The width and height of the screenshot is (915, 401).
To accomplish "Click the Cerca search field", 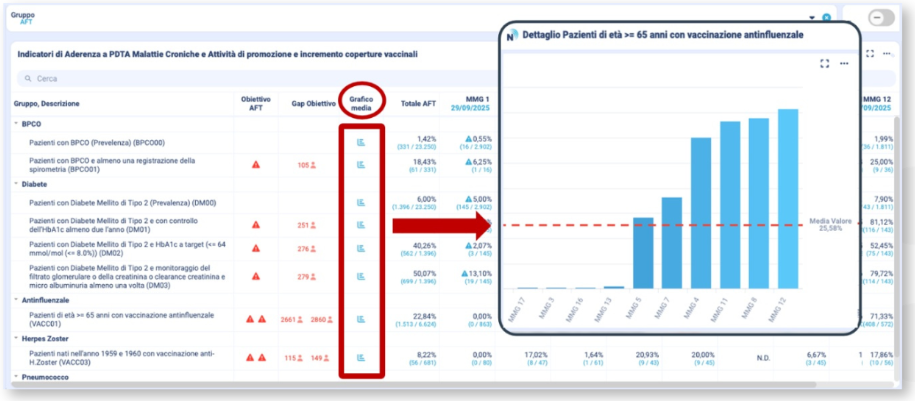I will point(200,78).
